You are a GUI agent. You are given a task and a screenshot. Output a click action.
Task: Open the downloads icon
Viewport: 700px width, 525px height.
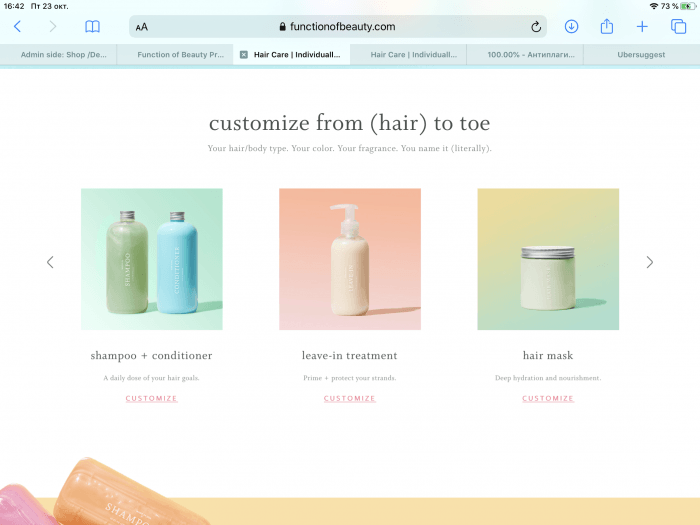tap(571, 26)
